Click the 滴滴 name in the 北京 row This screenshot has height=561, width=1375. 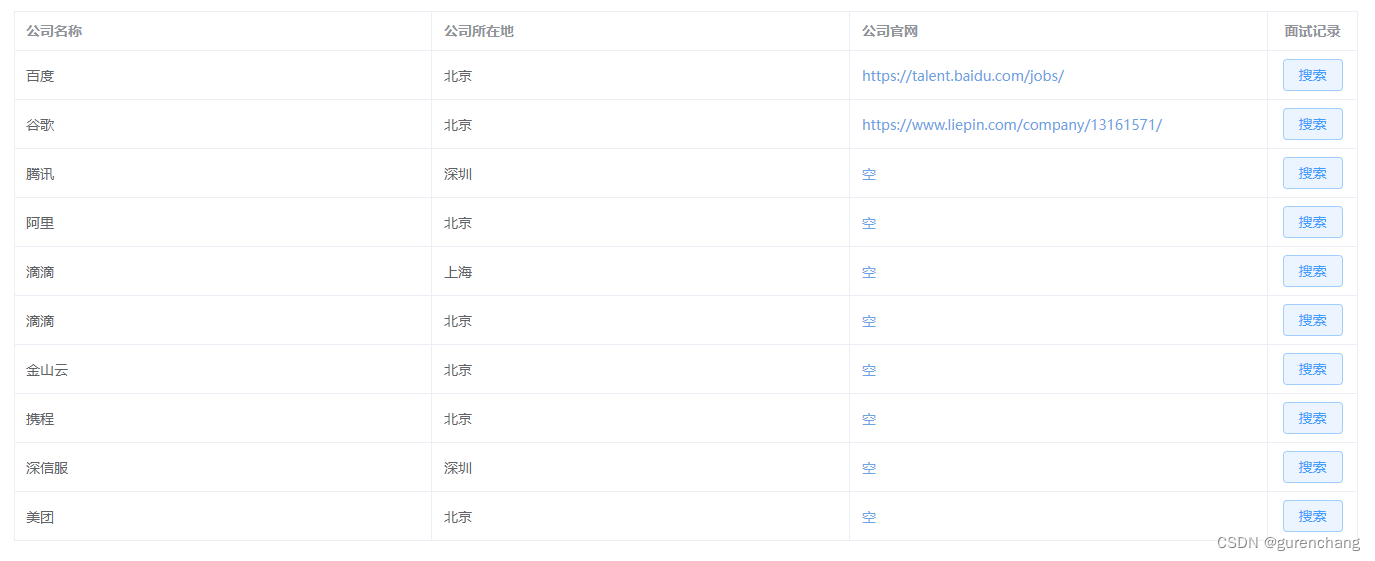point(40,321)
